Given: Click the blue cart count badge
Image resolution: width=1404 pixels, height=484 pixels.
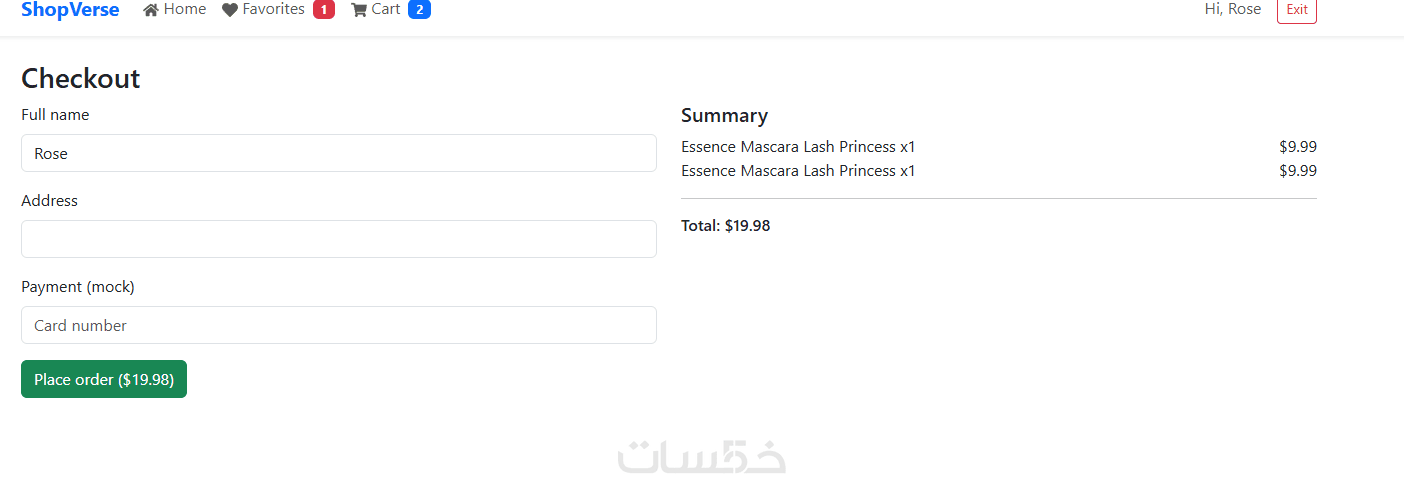Looking at the screenshot, I should point(419,10).
